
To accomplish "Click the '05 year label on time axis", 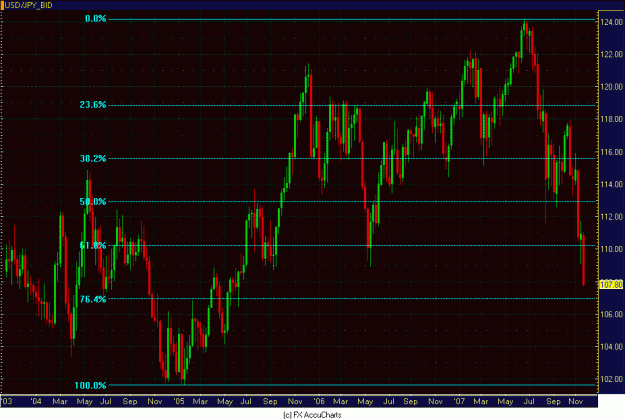I will [x=179, y=401].
